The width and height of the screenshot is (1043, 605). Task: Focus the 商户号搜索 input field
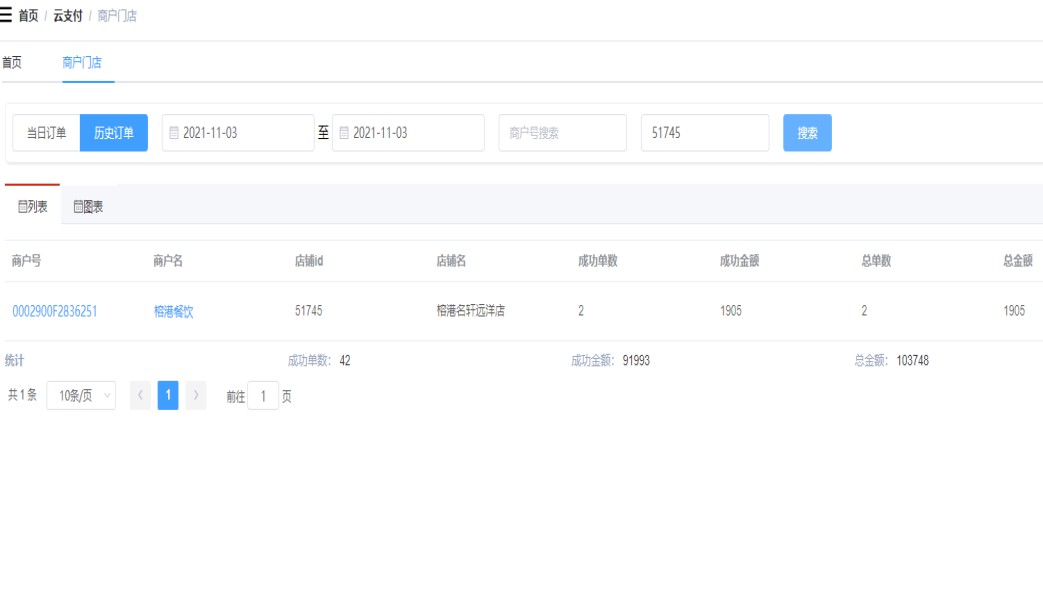pyautogui.click(x=562, y=133)
